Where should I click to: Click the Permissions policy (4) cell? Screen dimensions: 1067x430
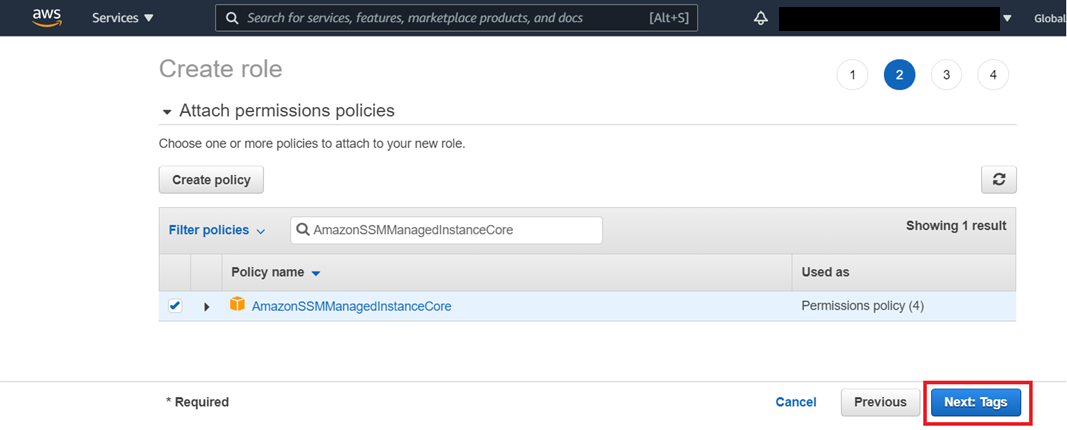coord(862,306)
